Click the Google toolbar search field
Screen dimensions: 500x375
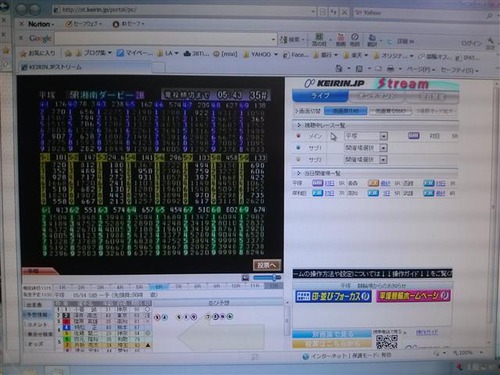166,39
